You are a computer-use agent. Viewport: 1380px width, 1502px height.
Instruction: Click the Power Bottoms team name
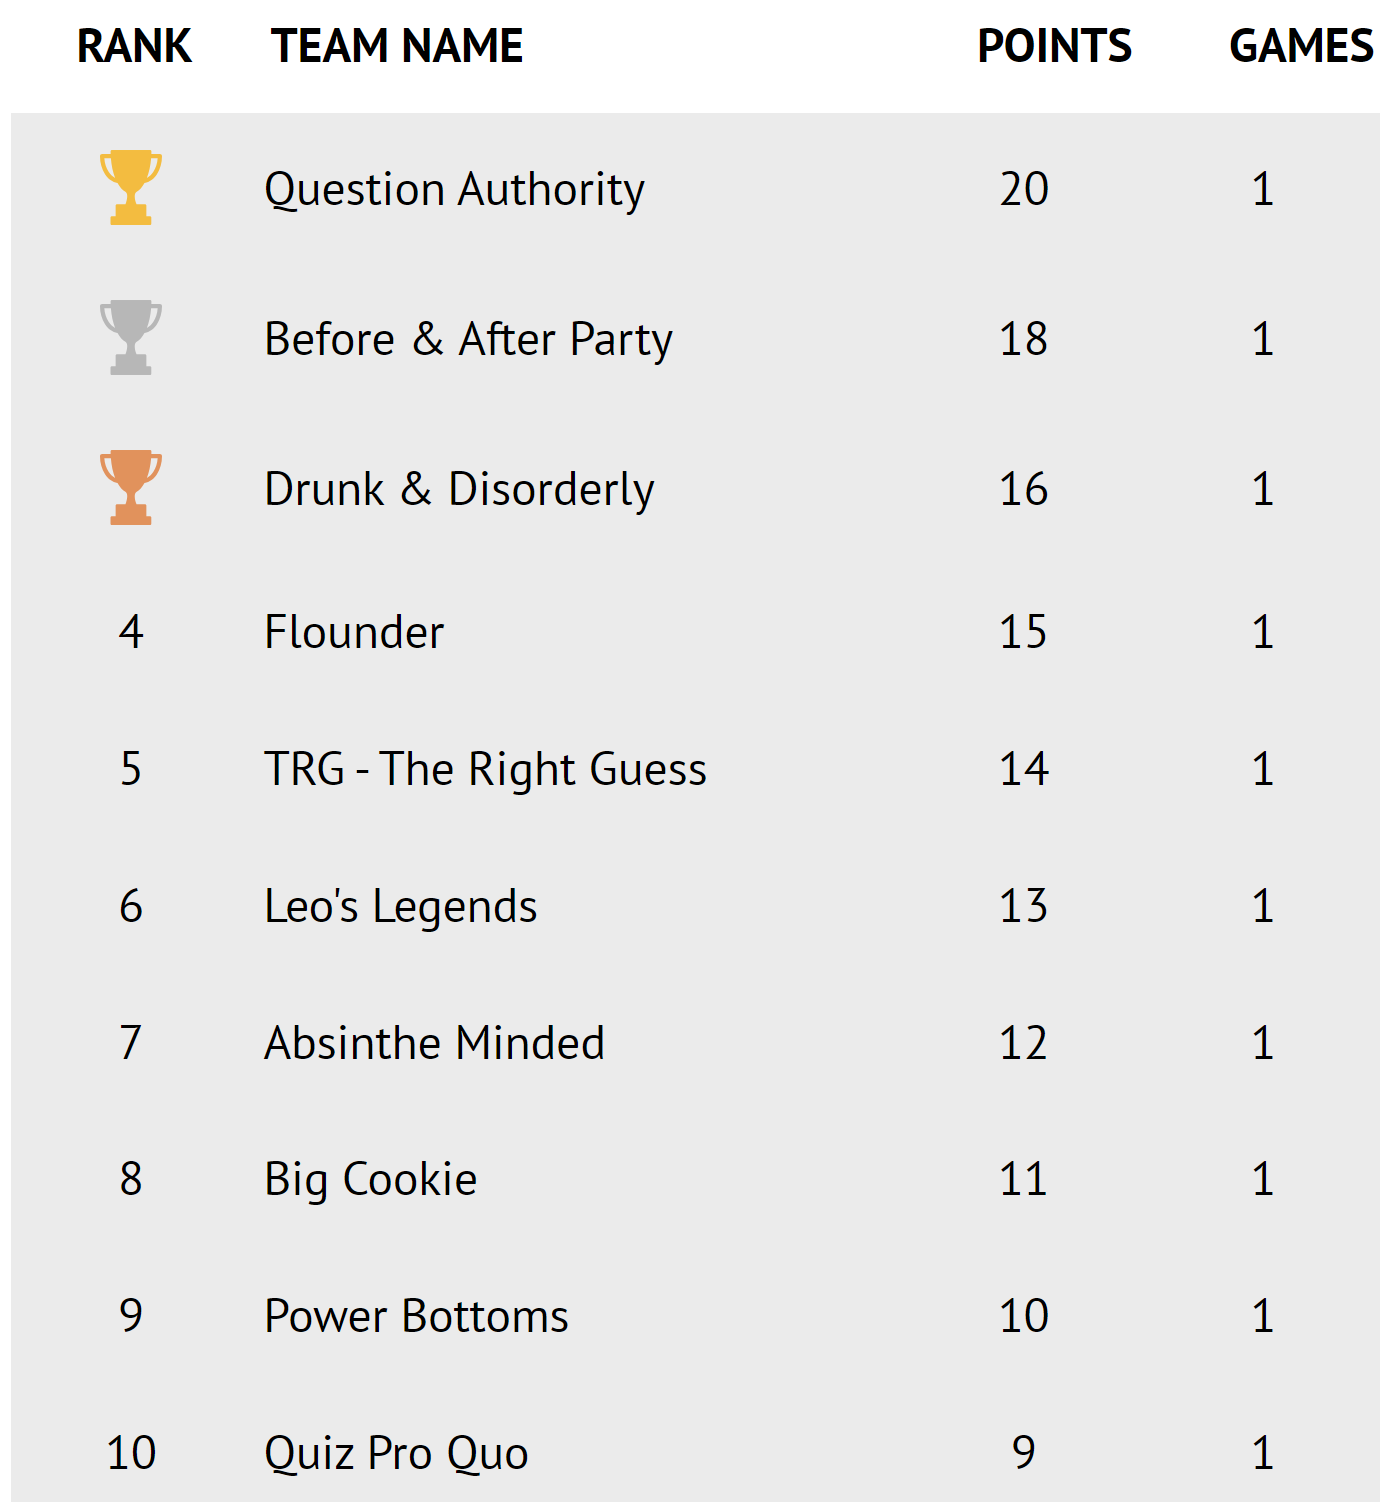pos(416,1316)
